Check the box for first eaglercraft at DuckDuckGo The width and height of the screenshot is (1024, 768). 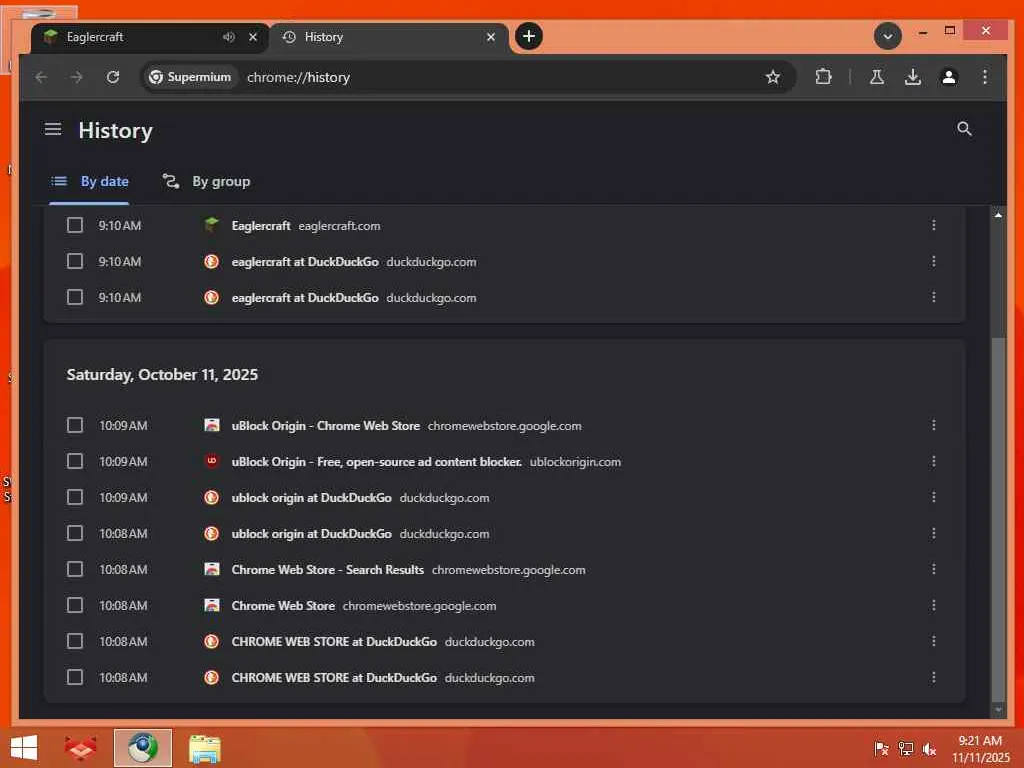coord(75,261)
